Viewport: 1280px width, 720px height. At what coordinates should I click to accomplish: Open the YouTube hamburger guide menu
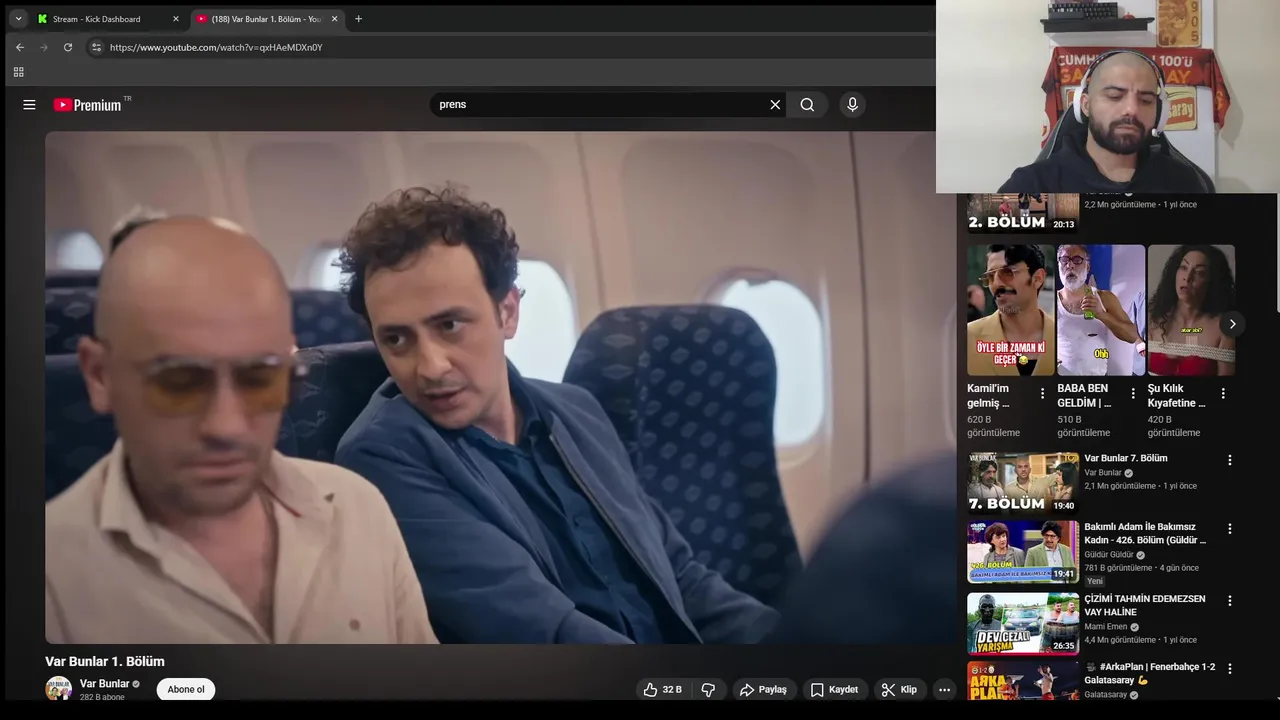pos(29,104)
